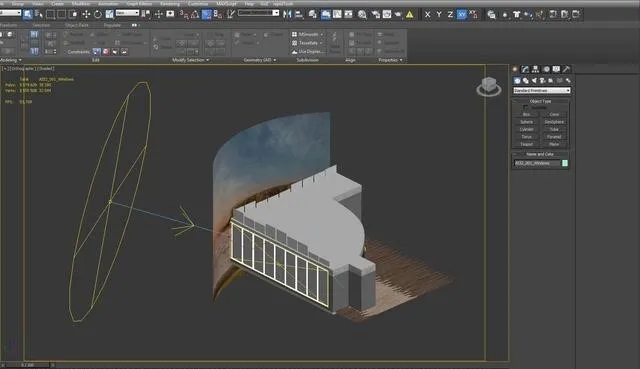The image size is (640, 369).
Task: Activate the Select Object tool
Action: click(28, 14)
